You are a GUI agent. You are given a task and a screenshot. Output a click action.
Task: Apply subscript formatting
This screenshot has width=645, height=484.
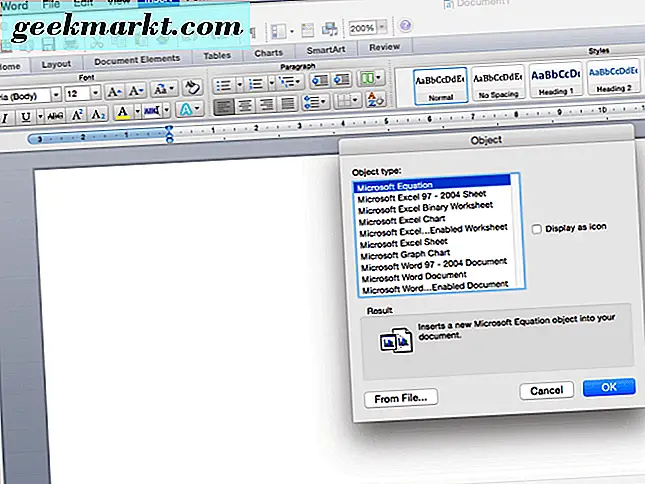coord(98,117)
